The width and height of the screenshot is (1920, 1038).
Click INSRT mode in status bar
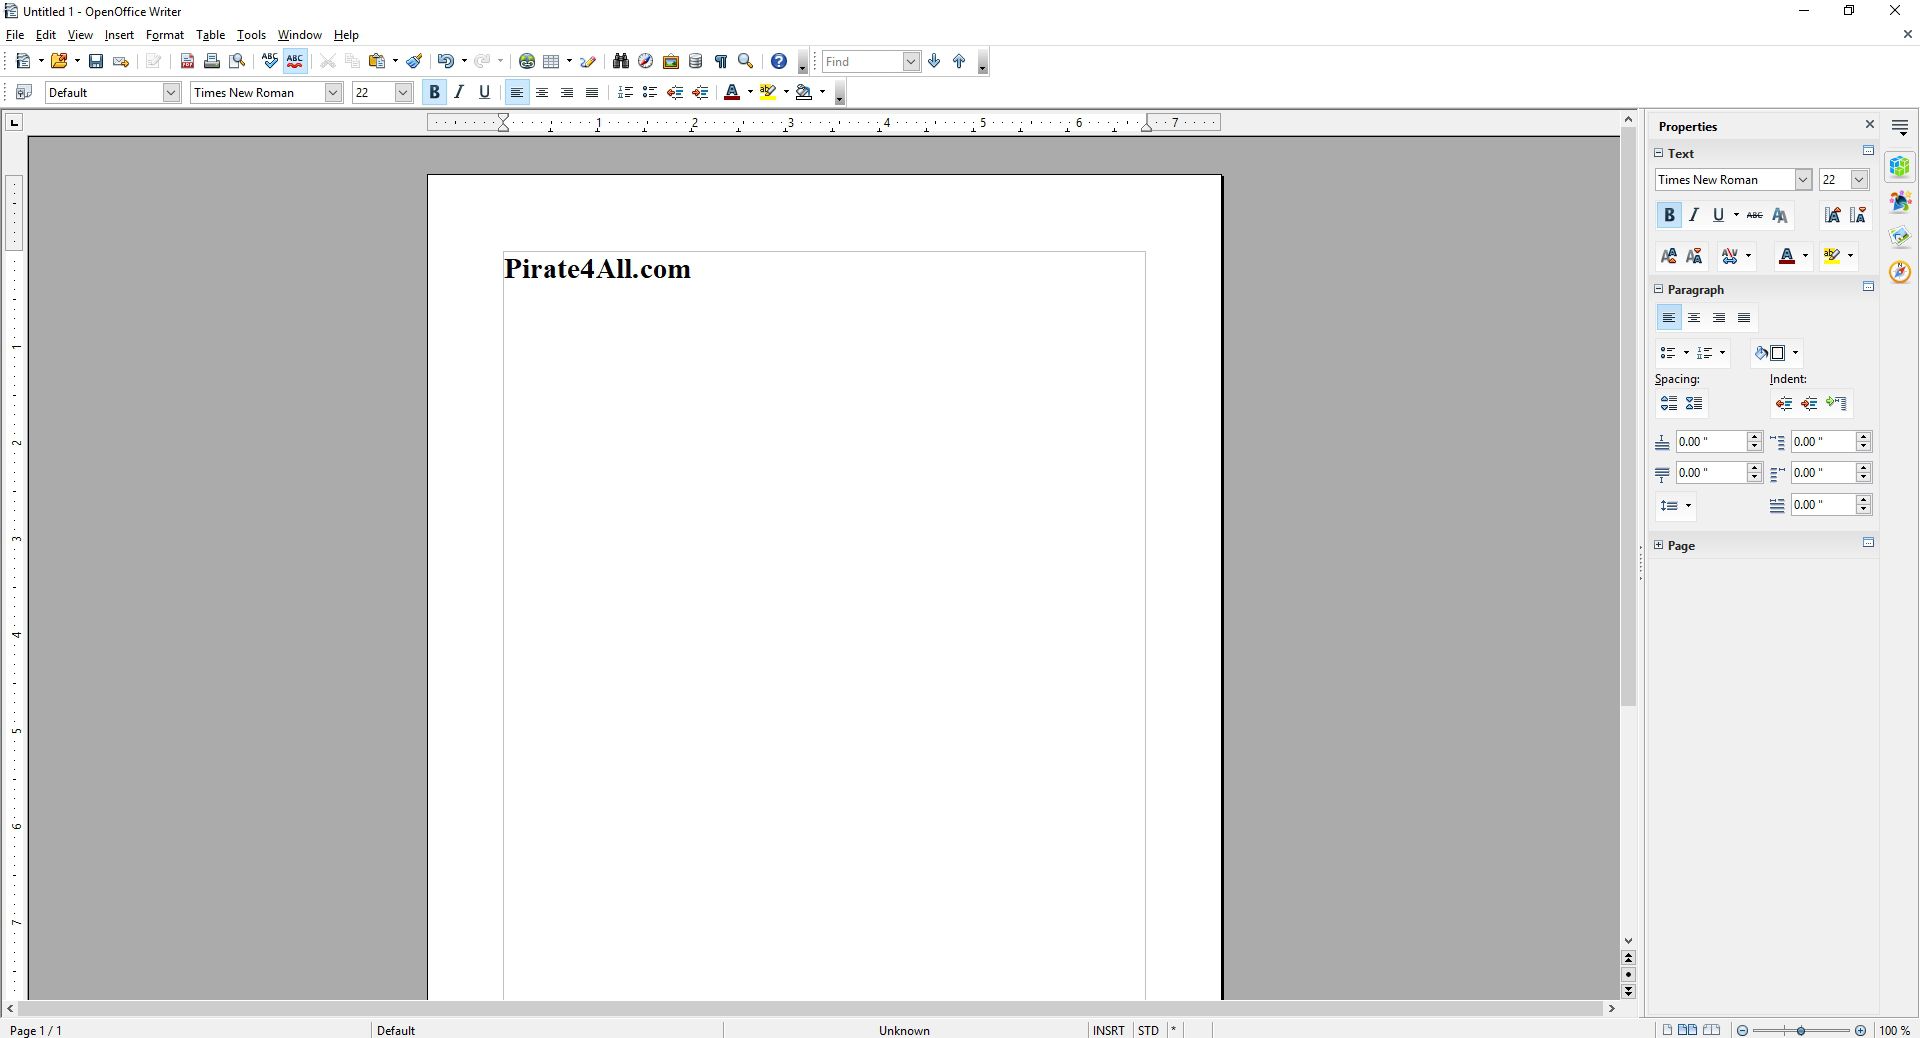coord(1108,1030)
